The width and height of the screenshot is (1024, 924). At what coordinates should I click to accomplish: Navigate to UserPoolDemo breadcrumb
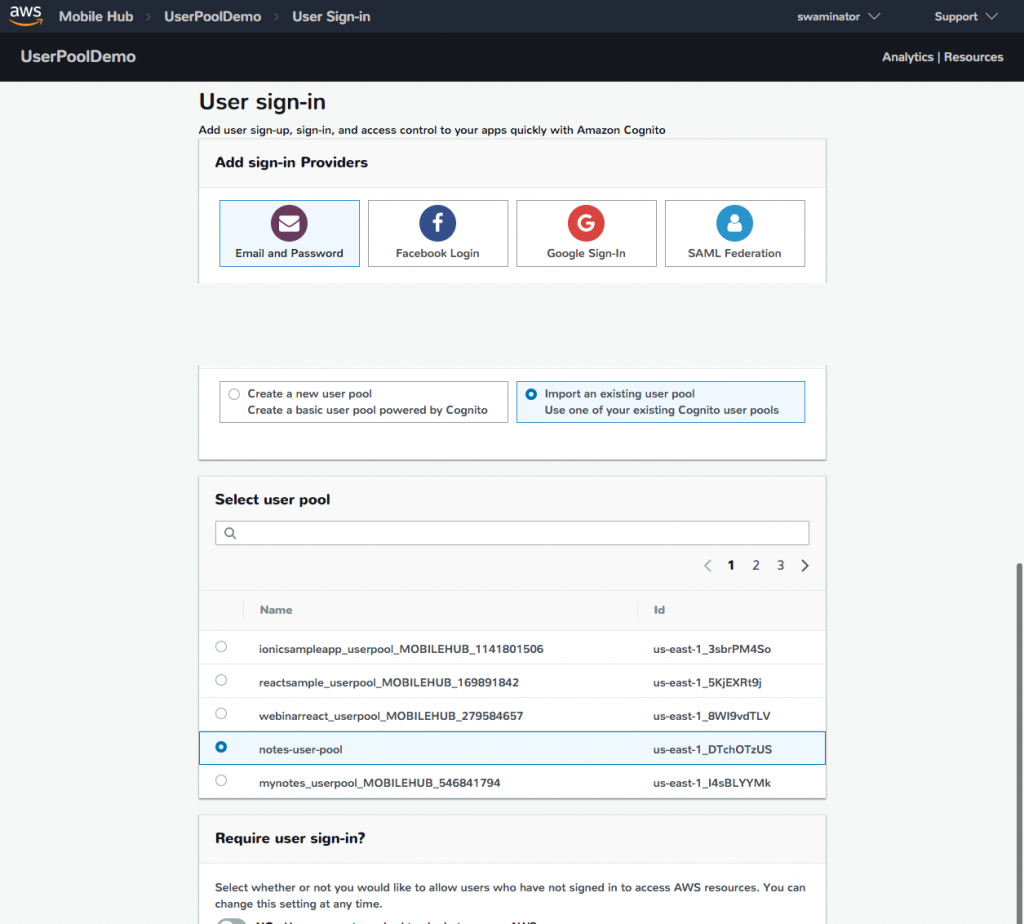212,16
